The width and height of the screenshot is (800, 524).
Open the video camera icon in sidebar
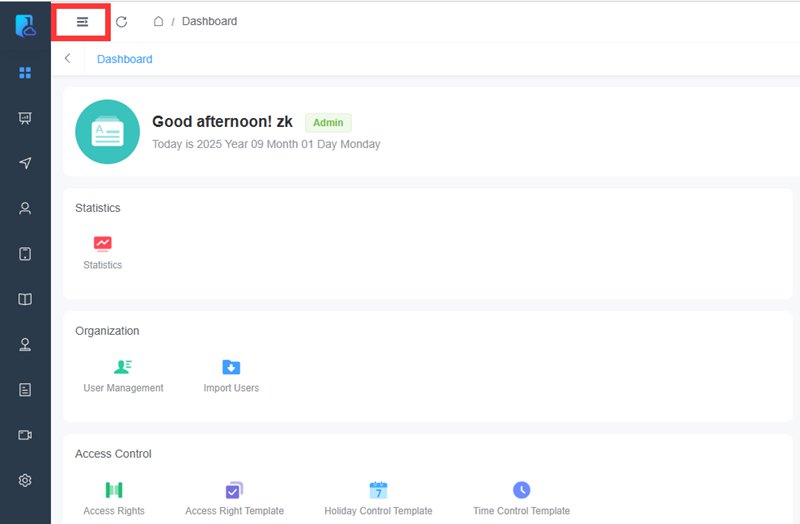coord(25,435)
